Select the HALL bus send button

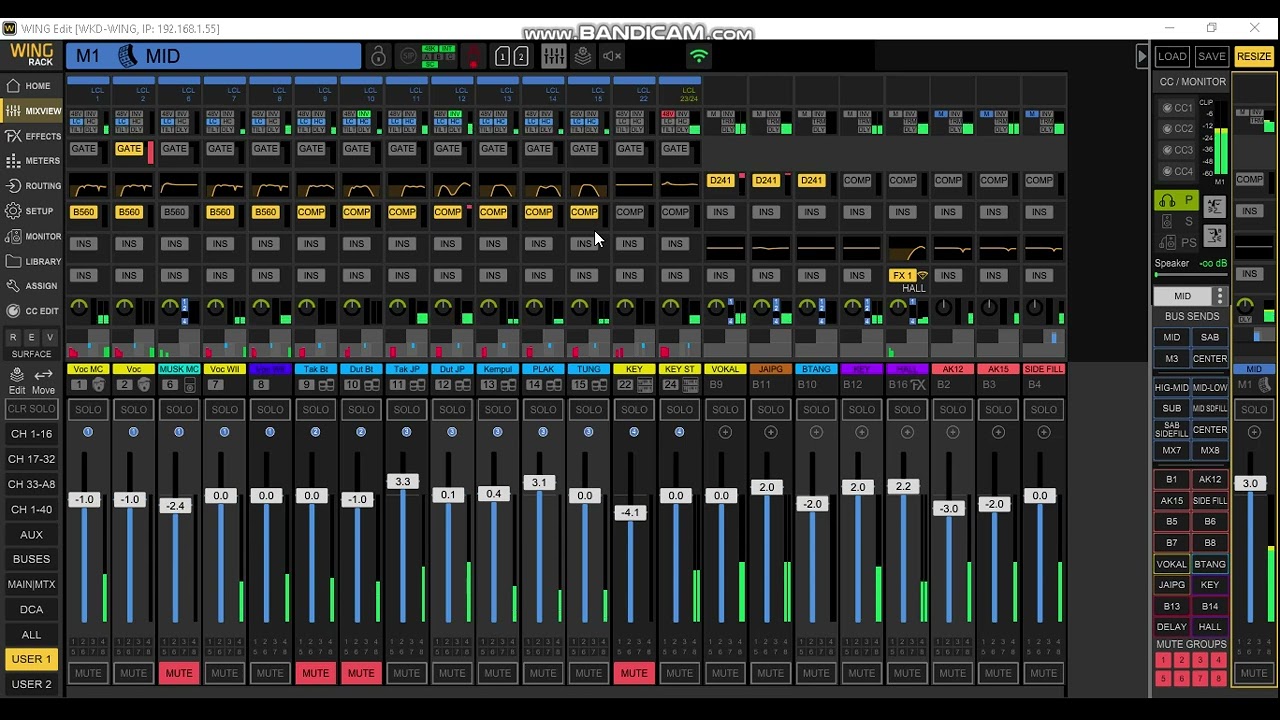pyautogui.click(x=1210, y=627)
